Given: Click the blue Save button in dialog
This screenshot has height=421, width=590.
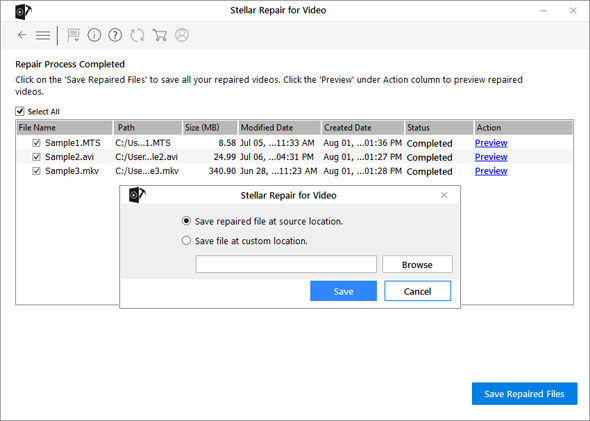Looking at the screenshot, I should pos(343,291).
